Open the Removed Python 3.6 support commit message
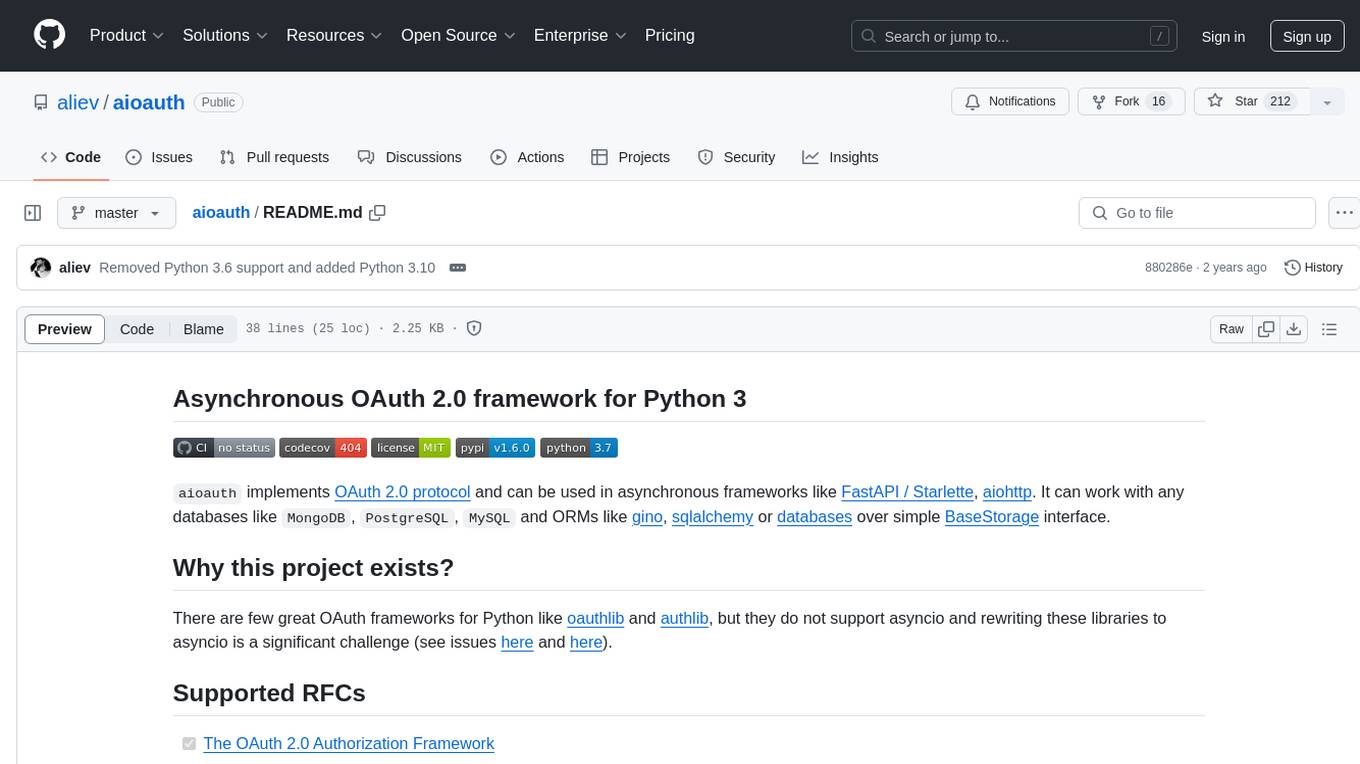The width and height of the screenshot is (1360, 764). [267, 268]
